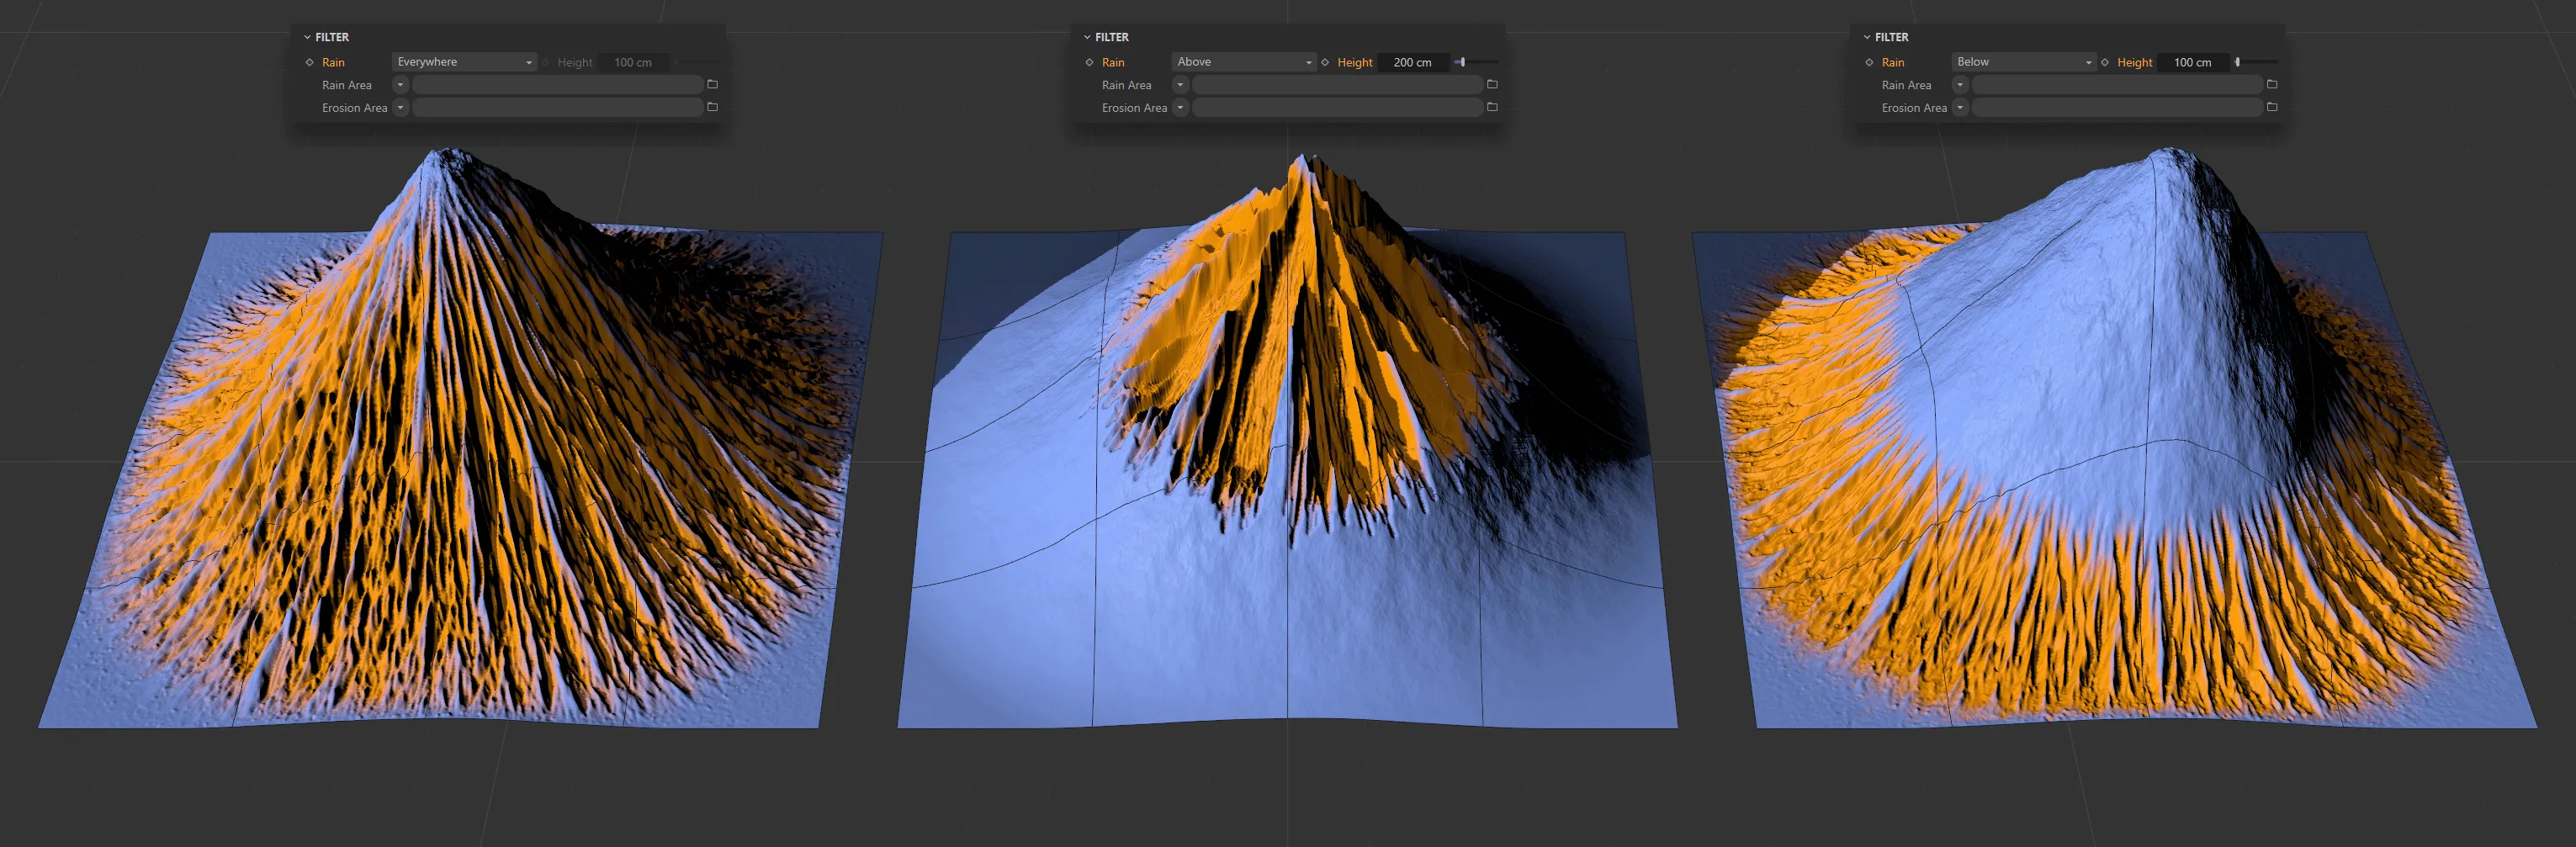Toggle Rain keyframe diamond in Below panel
Viewport: 2576px width, 847px height.
pos(1869,62)
